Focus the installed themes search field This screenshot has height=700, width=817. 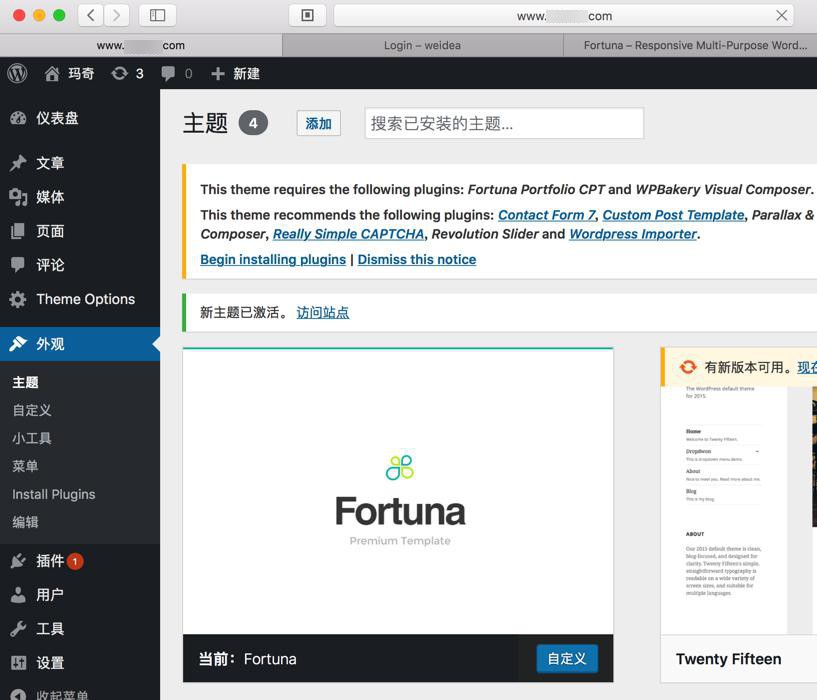pos(504,124)
